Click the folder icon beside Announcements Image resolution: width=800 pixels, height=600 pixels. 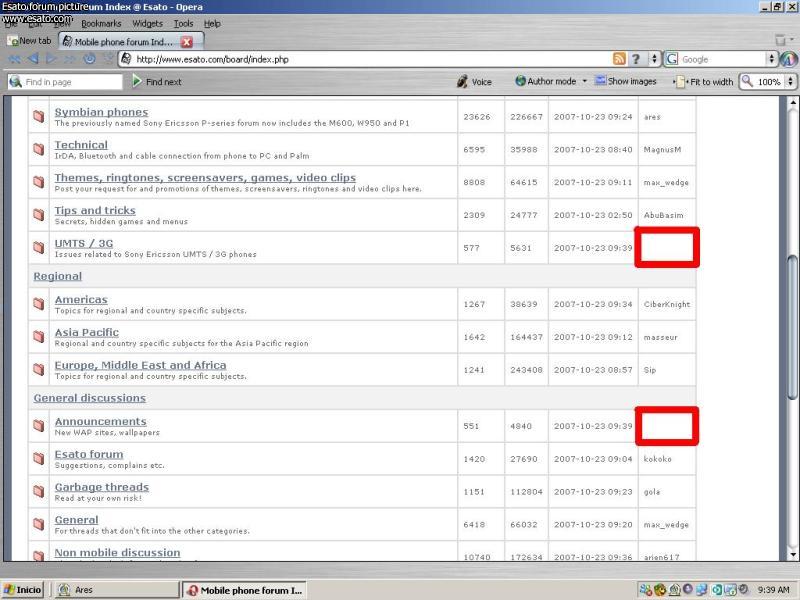pyautogui.click(x=39, y=426)
